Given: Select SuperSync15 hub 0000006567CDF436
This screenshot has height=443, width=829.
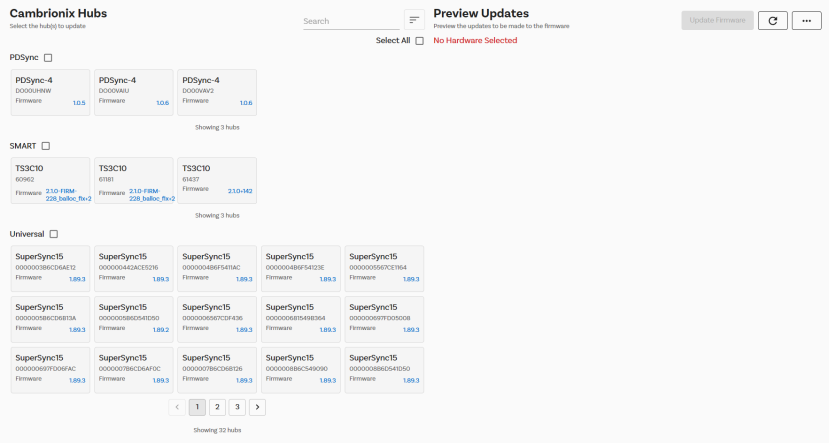Looking at the screenshot, I should coord(217,319).
